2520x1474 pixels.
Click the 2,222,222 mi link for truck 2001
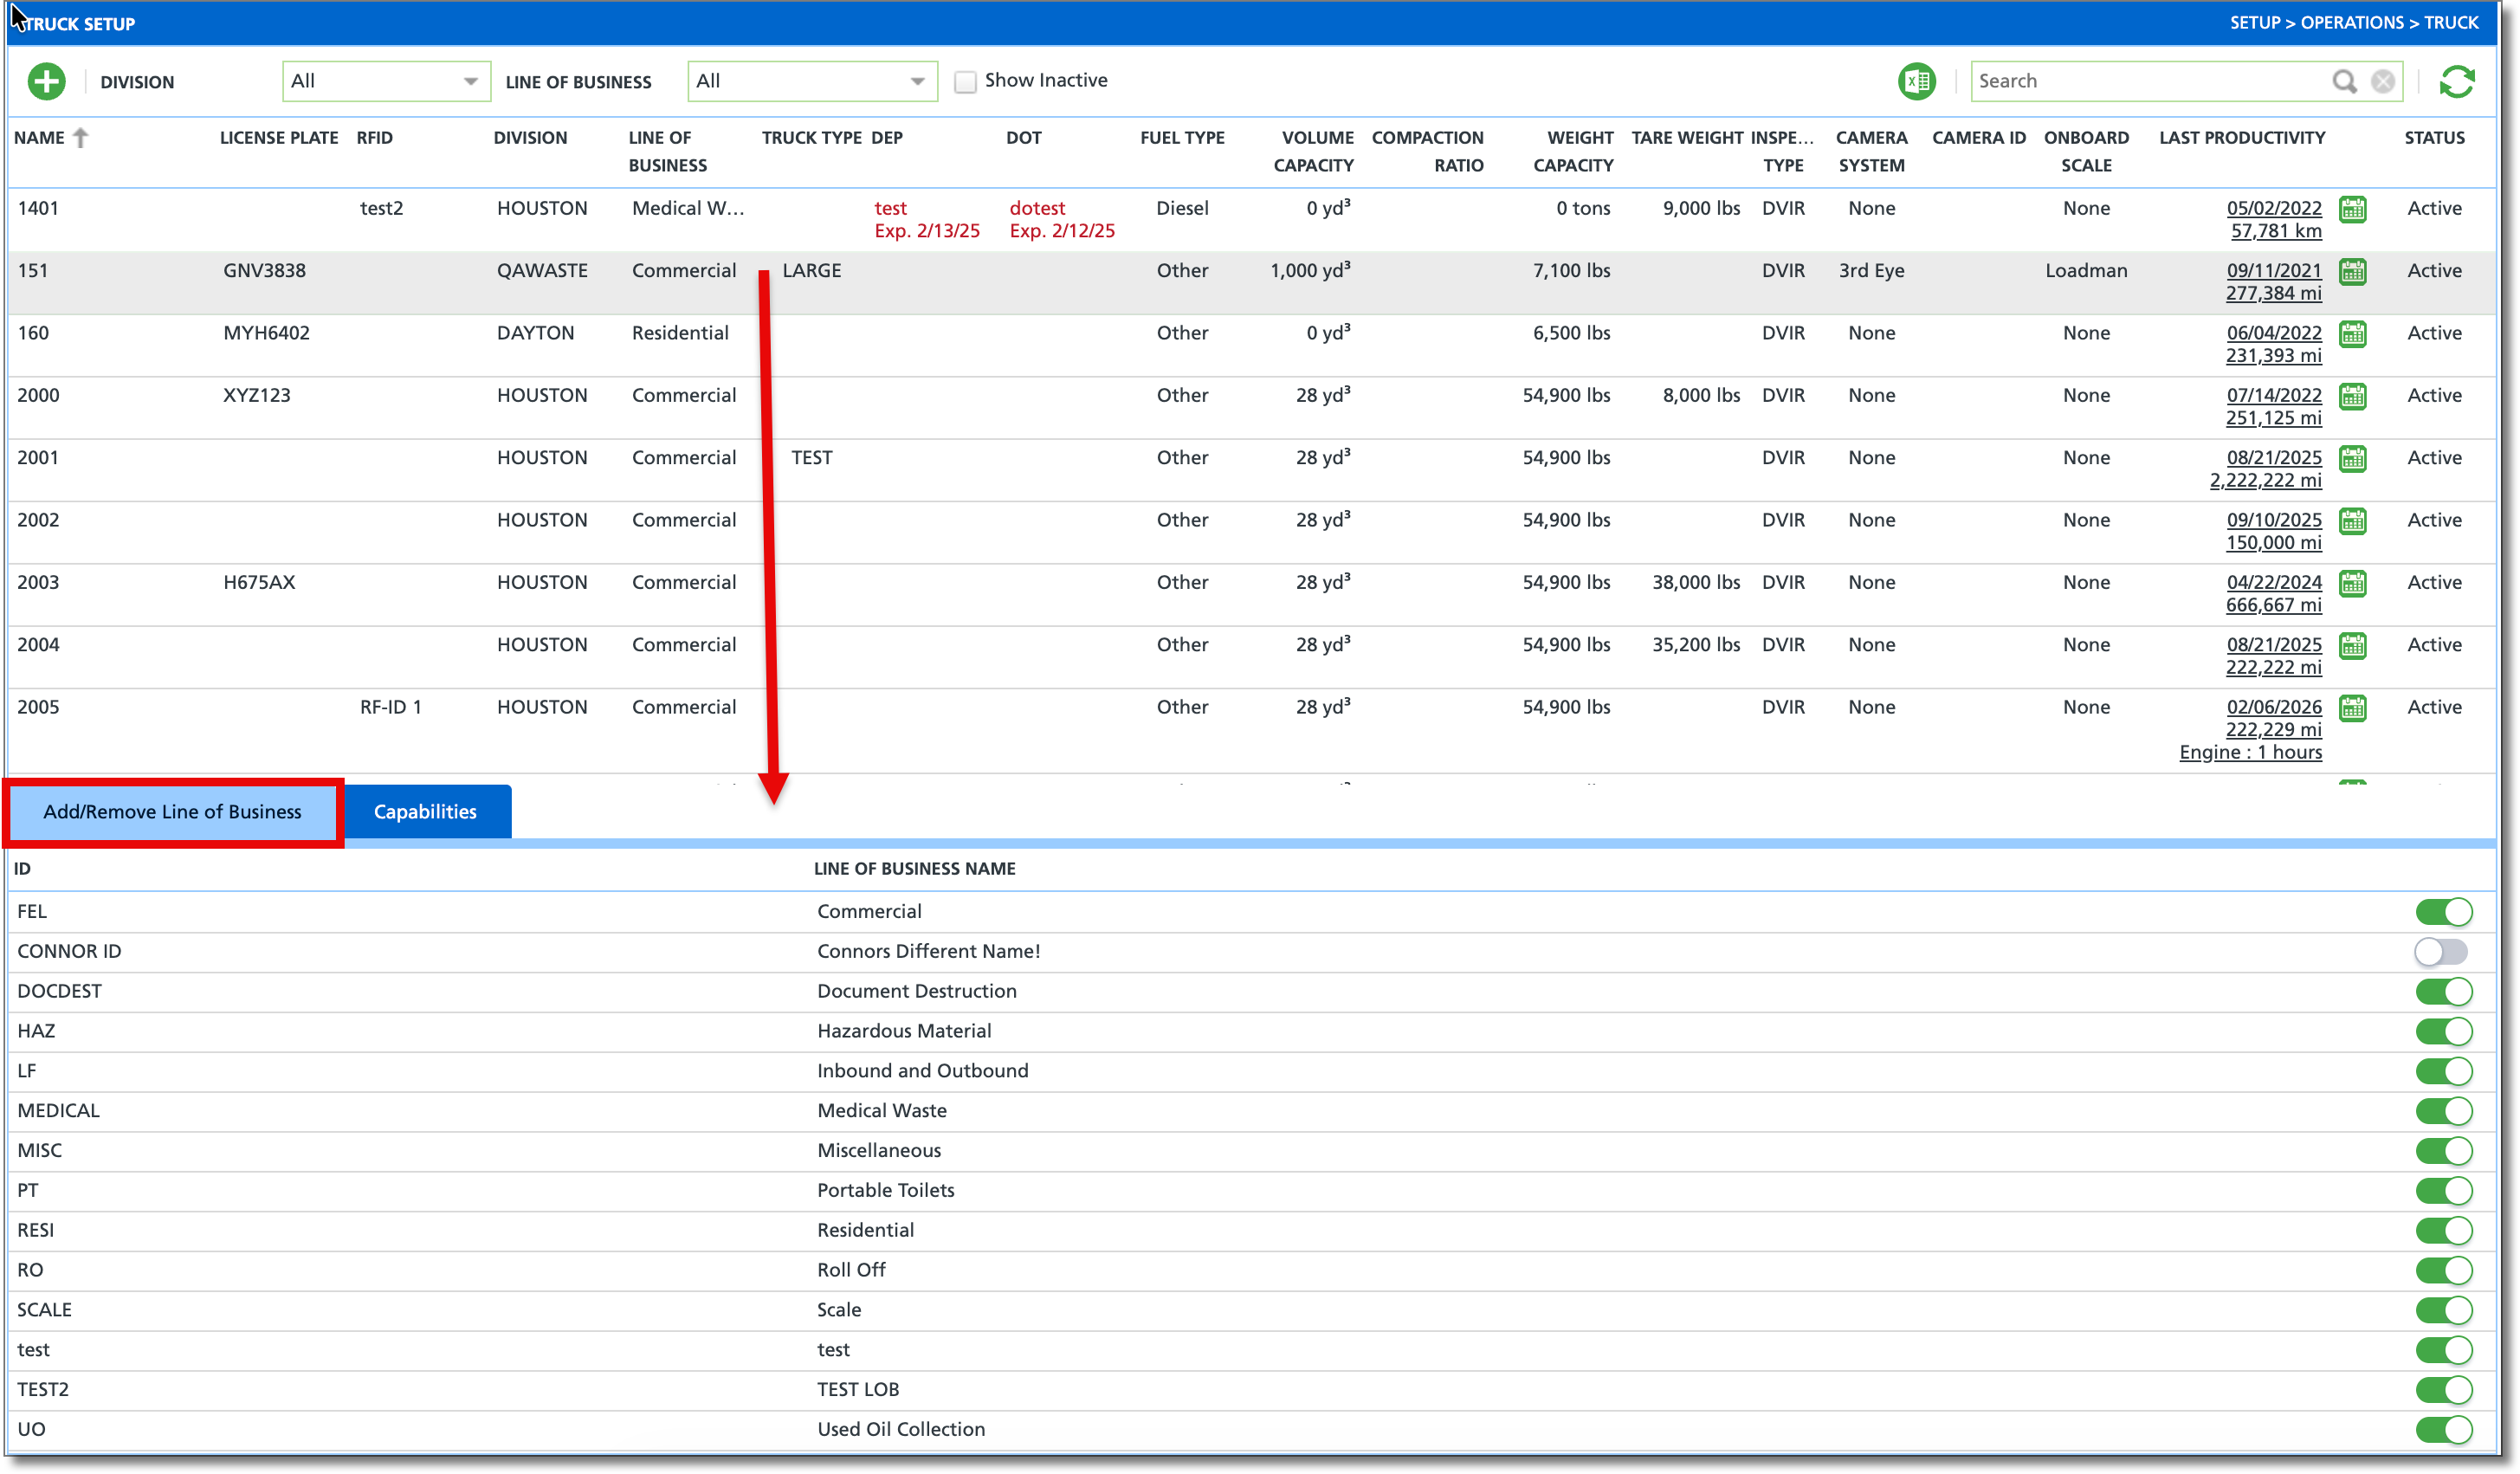(x=2265, y=480)
